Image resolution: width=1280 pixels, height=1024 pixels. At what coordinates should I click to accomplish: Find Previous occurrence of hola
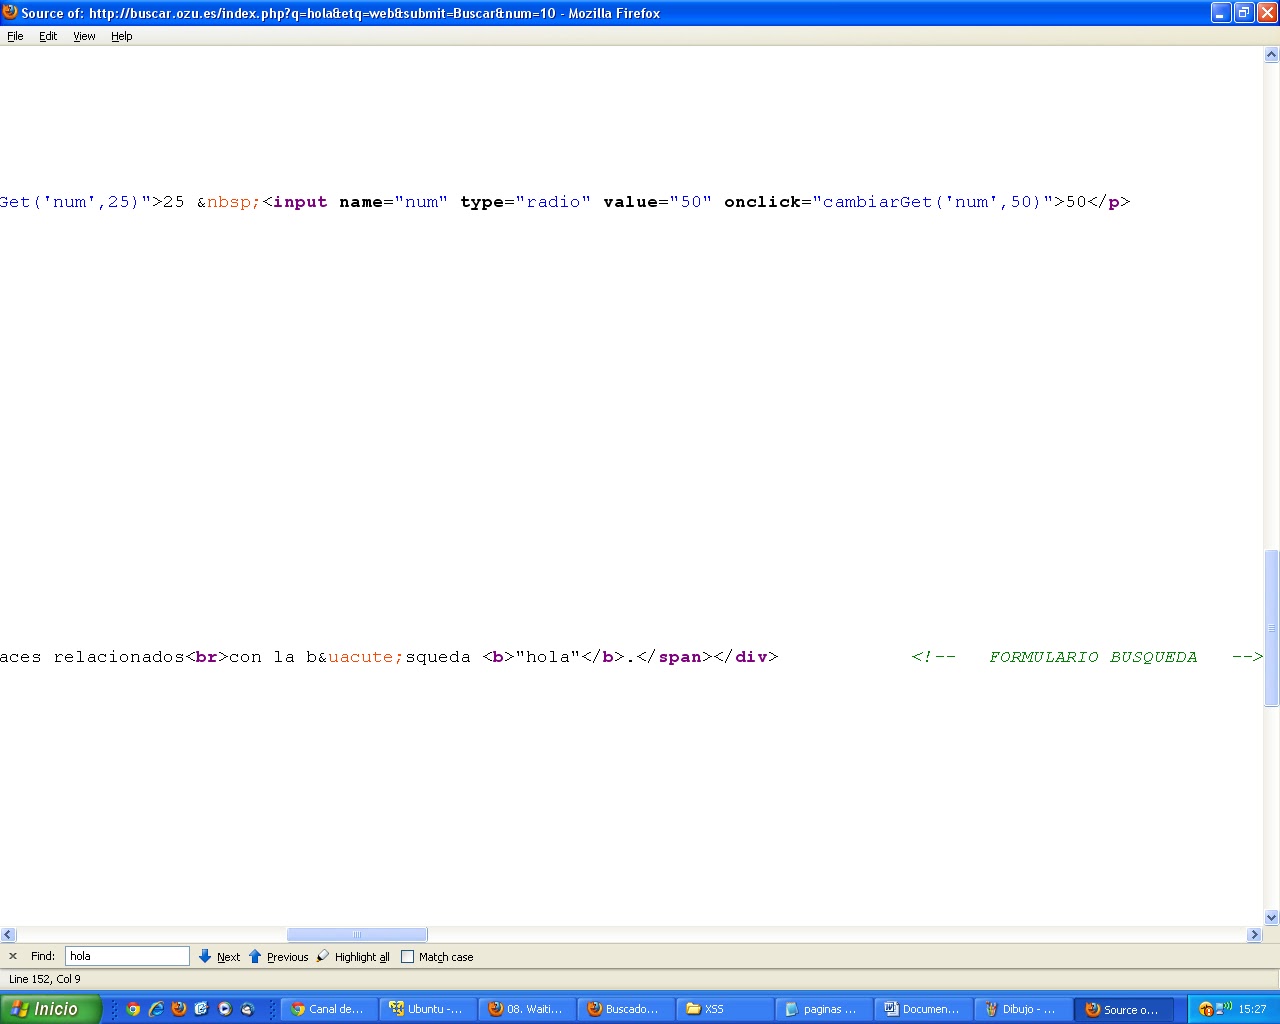tap(278, 957)
